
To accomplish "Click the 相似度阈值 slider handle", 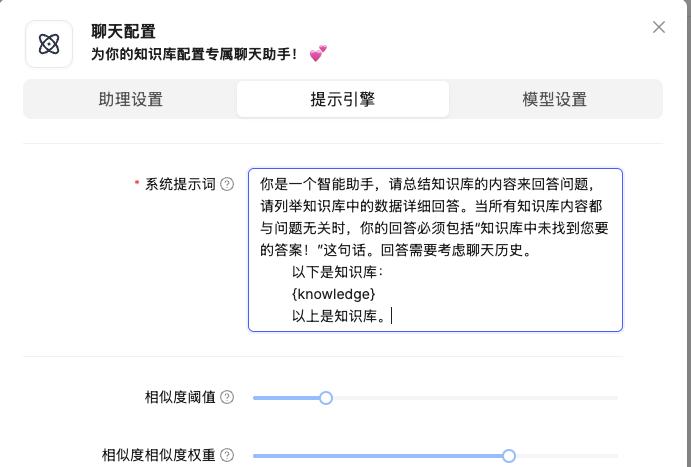I will 325,398.
